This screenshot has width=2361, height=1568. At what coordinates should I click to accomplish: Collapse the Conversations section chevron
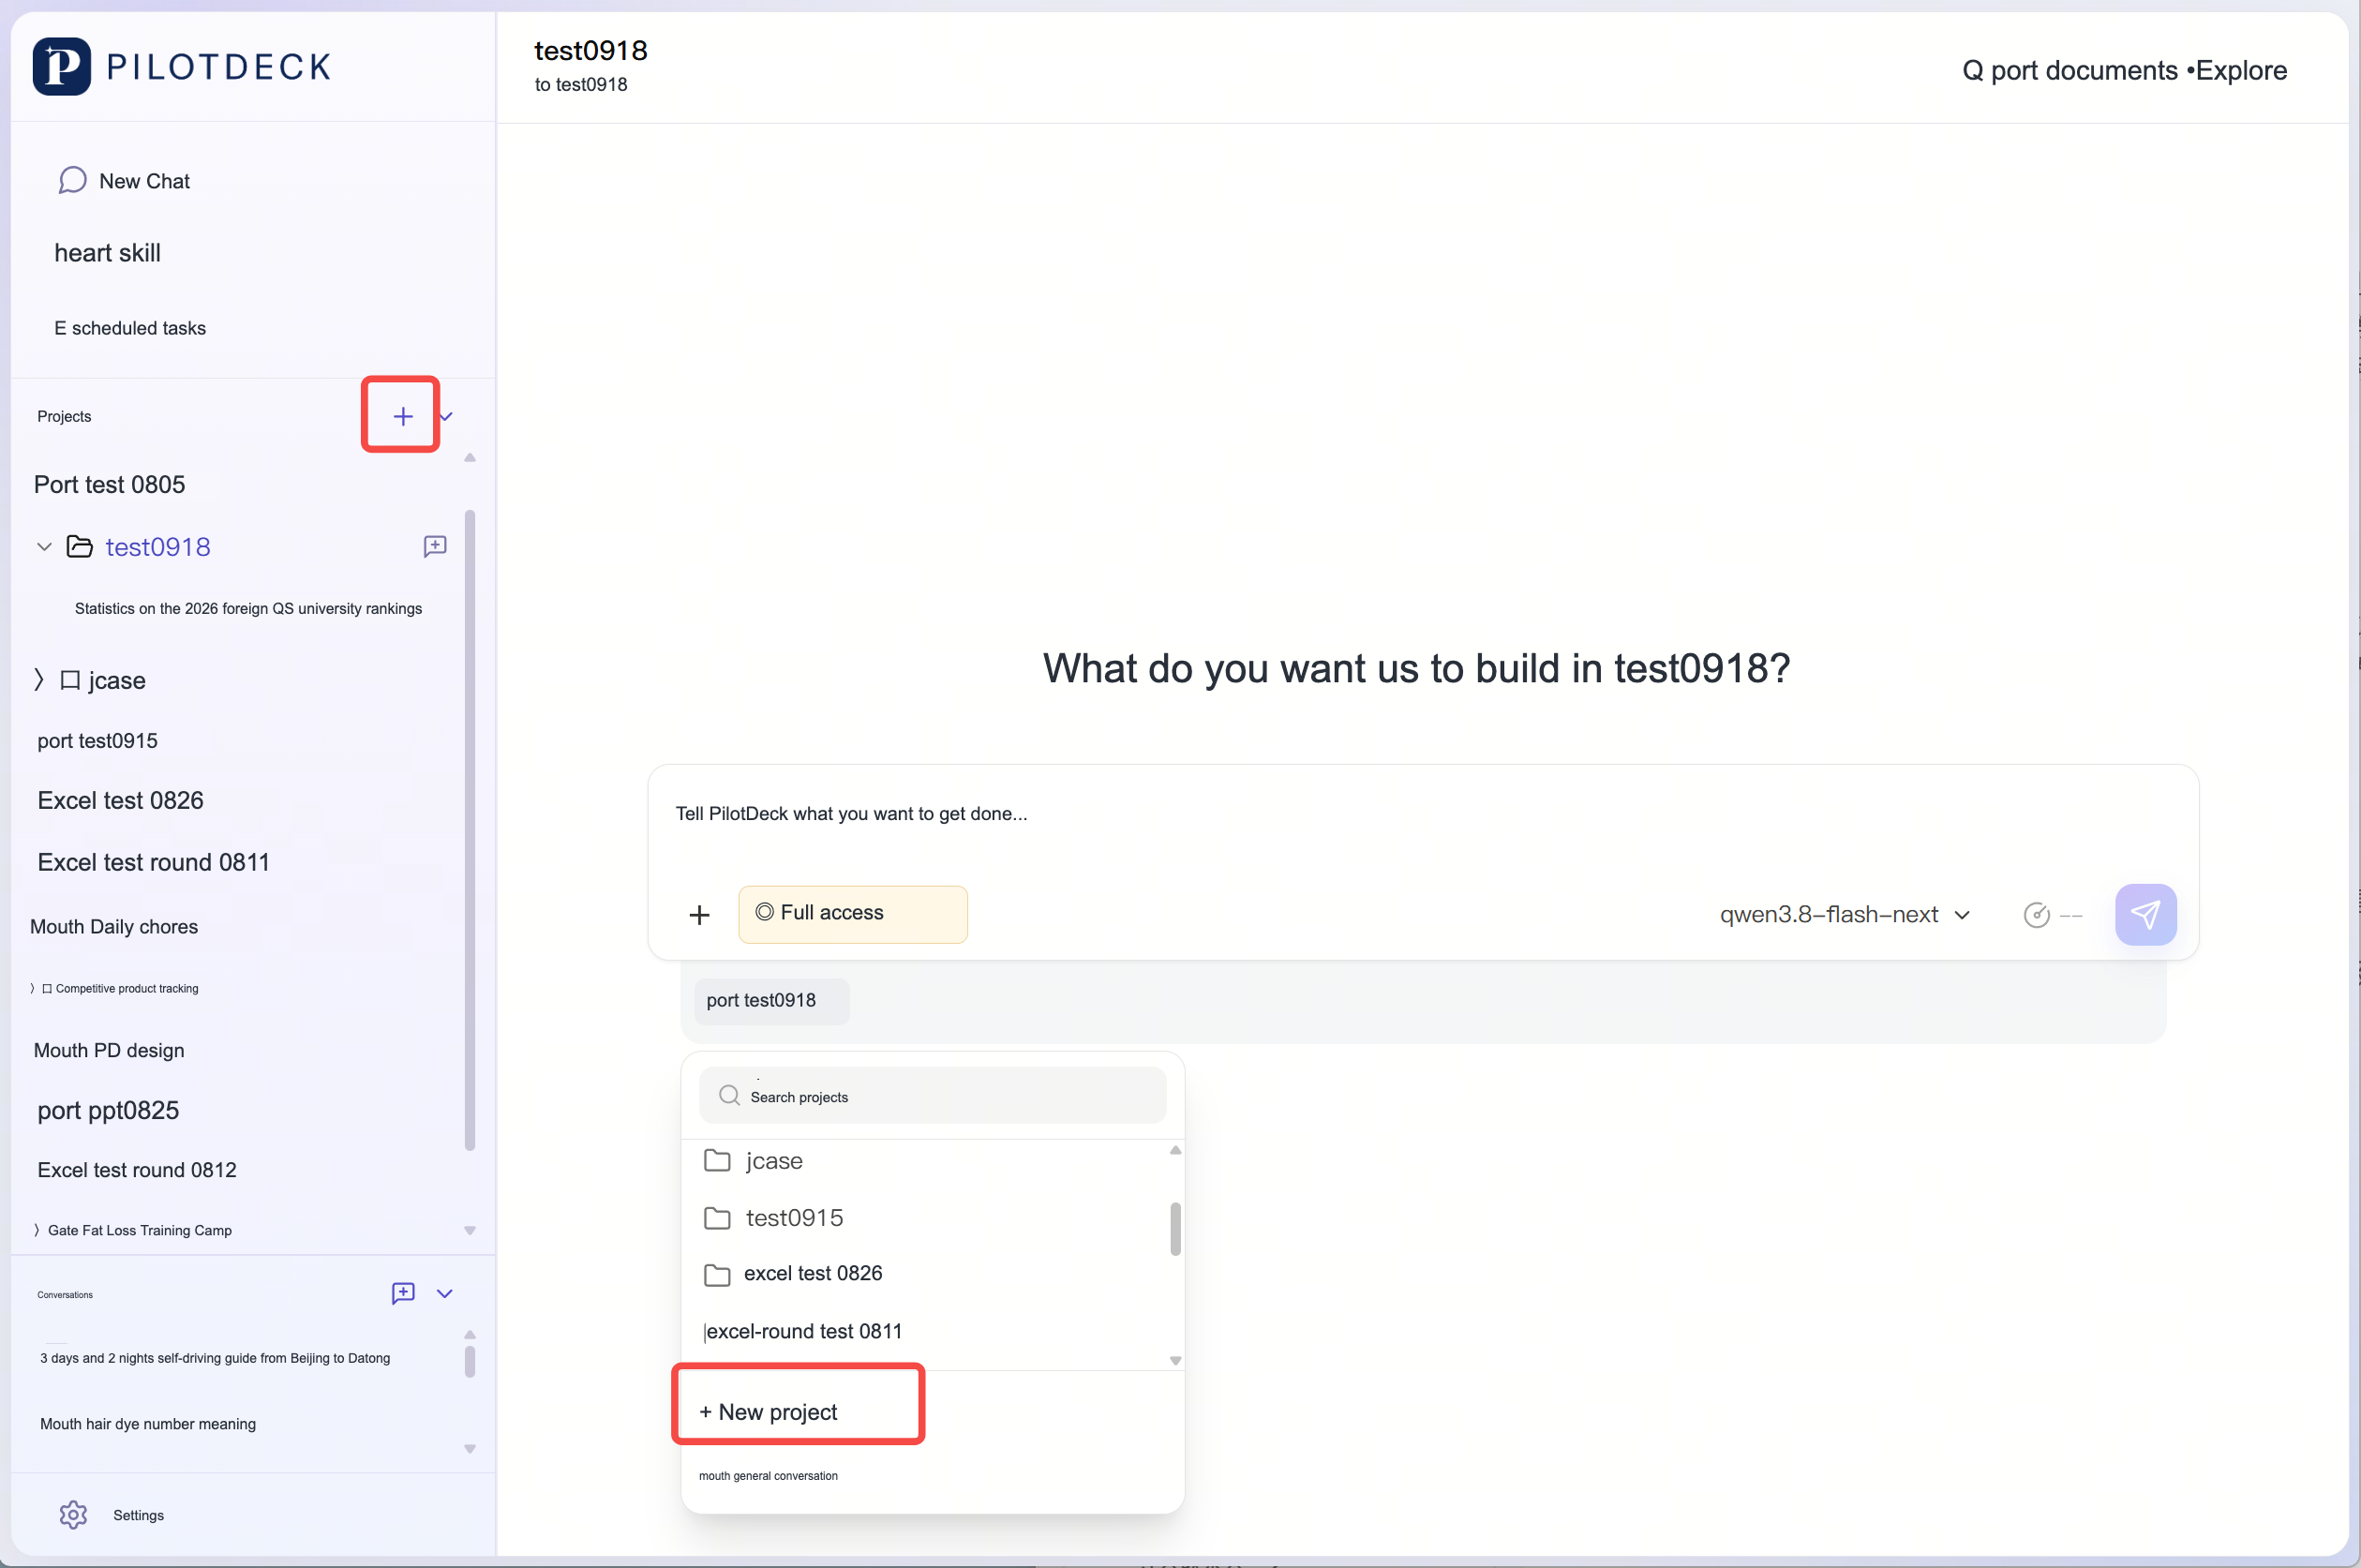[x=445, y=1293]
